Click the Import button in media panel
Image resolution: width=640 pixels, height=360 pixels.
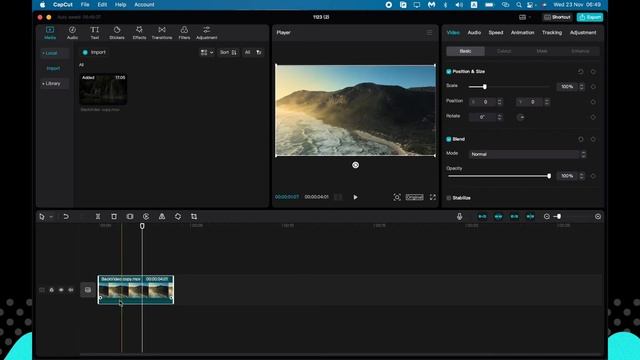click(x=94, y=52)
